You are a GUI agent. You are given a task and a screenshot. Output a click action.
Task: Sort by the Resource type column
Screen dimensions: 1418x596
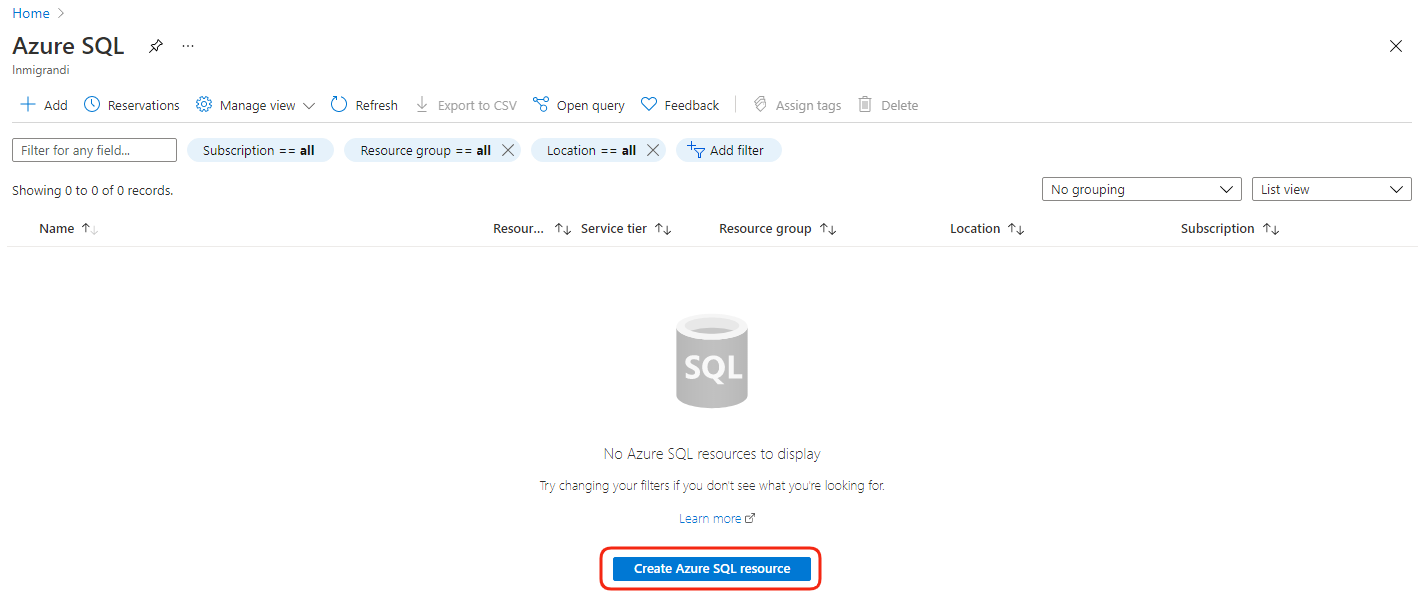click(532, 229)
